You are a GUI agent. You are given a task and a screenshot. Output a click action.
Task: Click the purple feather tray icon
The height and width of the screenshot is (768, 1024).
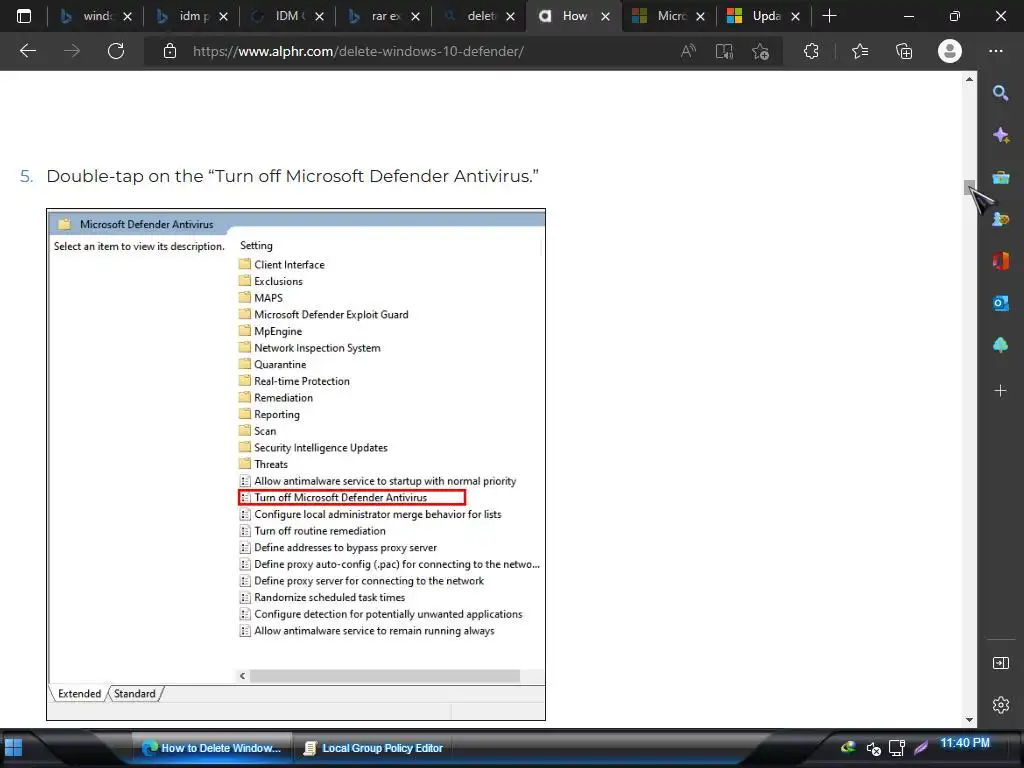[x=921, y=748]
